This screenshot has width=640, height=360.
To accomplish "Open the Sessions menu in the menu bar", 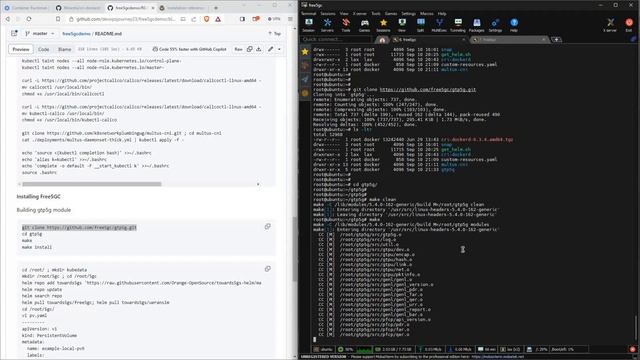I will pos(328,13).
